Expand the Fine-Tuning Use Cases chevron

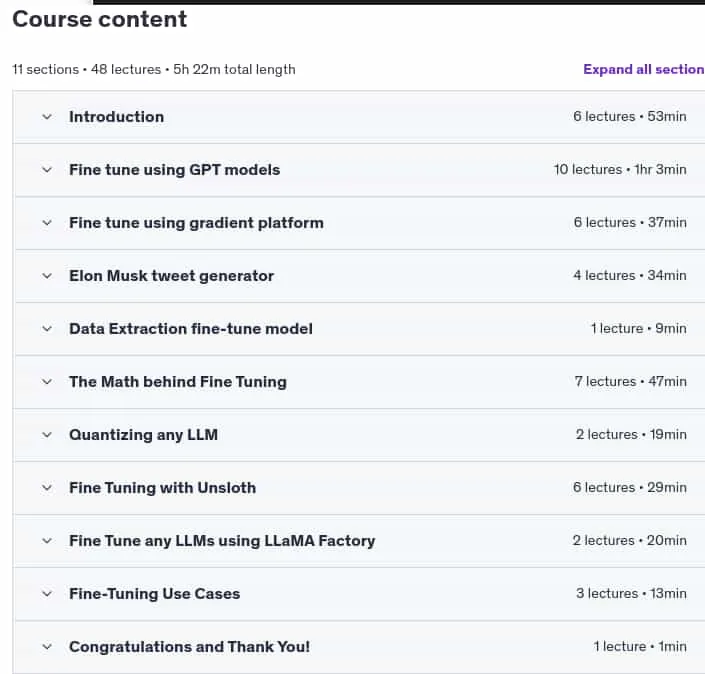(47, 594)
